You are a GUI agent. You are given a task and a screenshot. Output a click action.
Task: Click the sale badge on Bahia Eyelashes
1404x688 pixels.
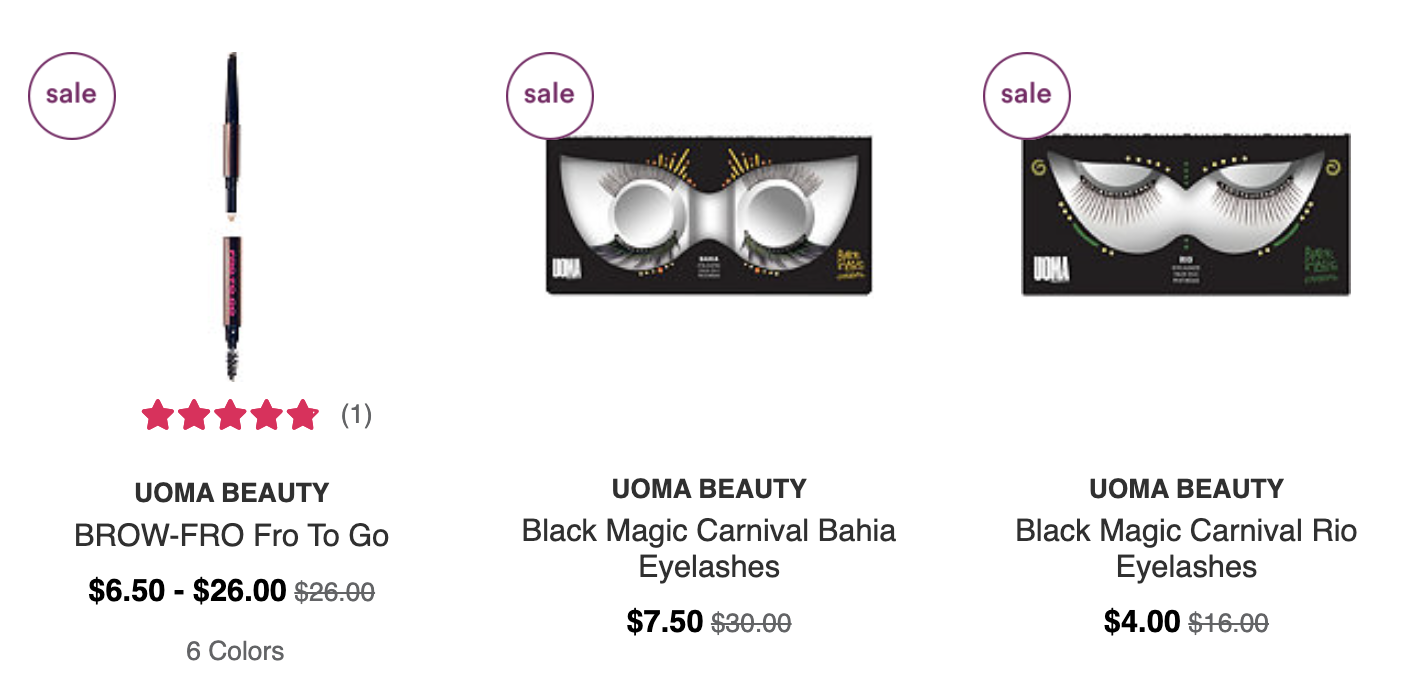[549, 95]
